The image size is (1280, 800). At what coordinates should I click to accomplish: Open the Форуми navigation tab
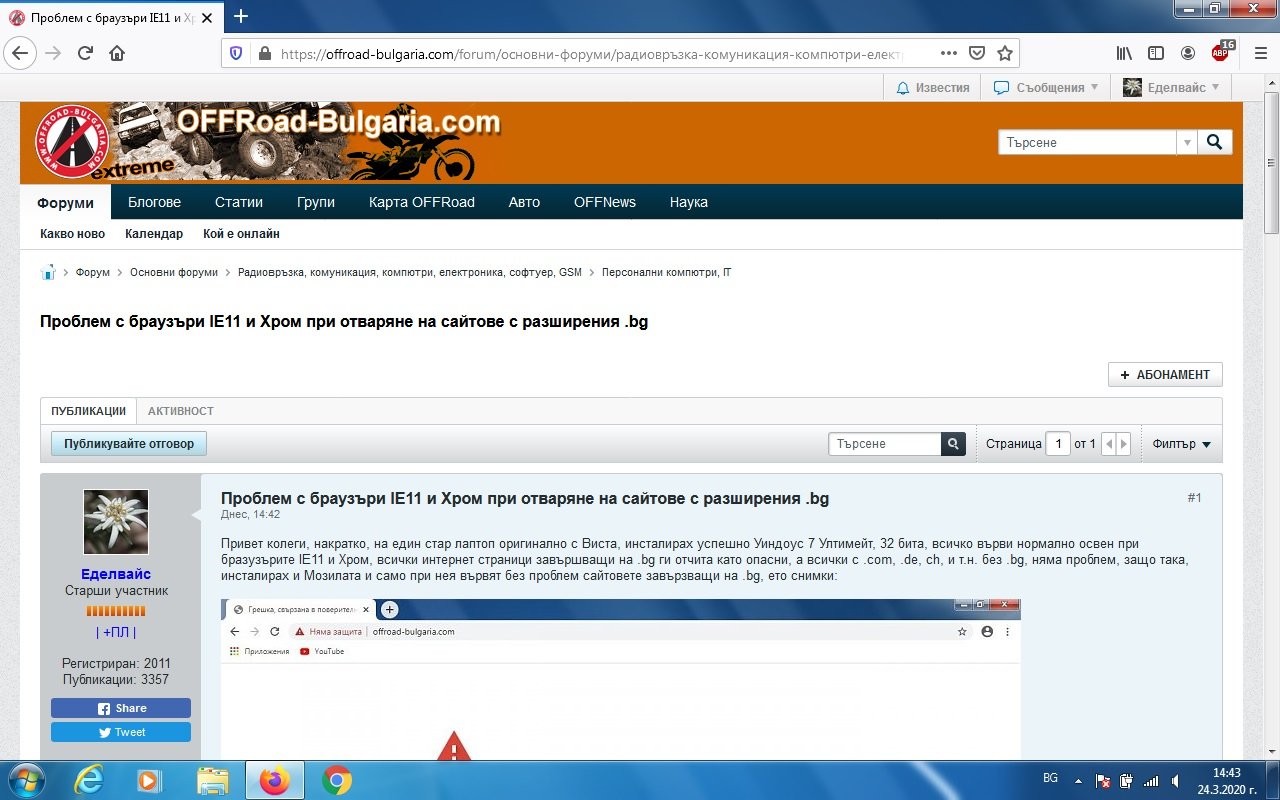(66, 202)
